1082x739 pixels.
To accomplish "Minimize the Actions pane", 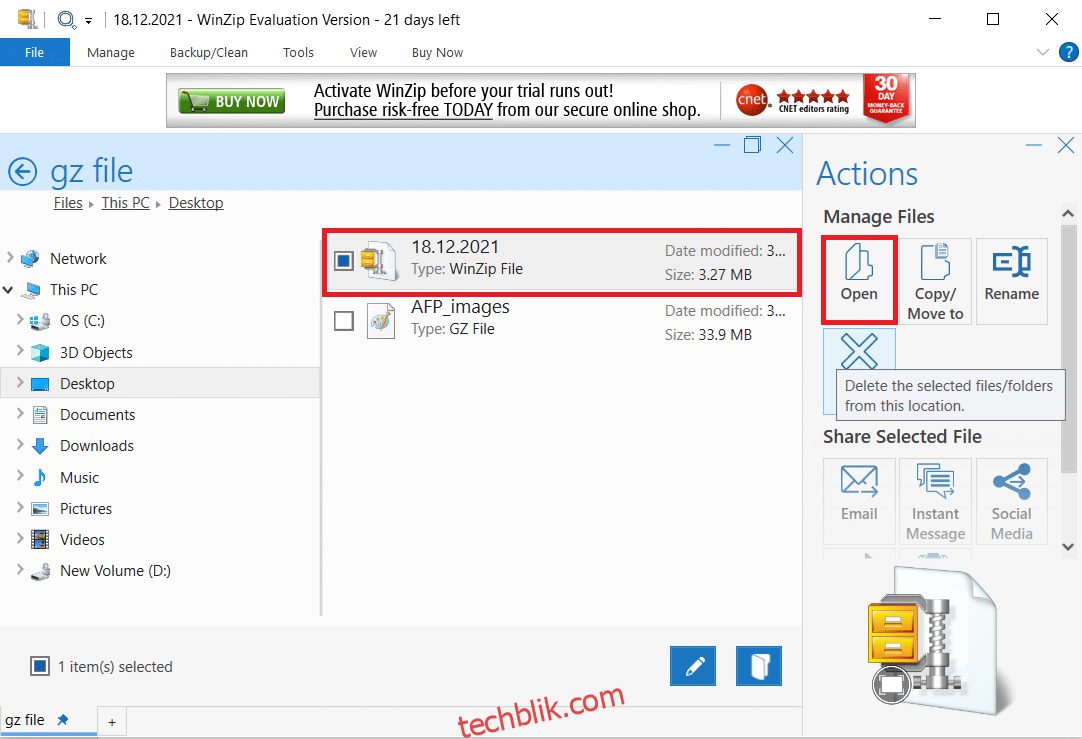I will pos(1034,145).
